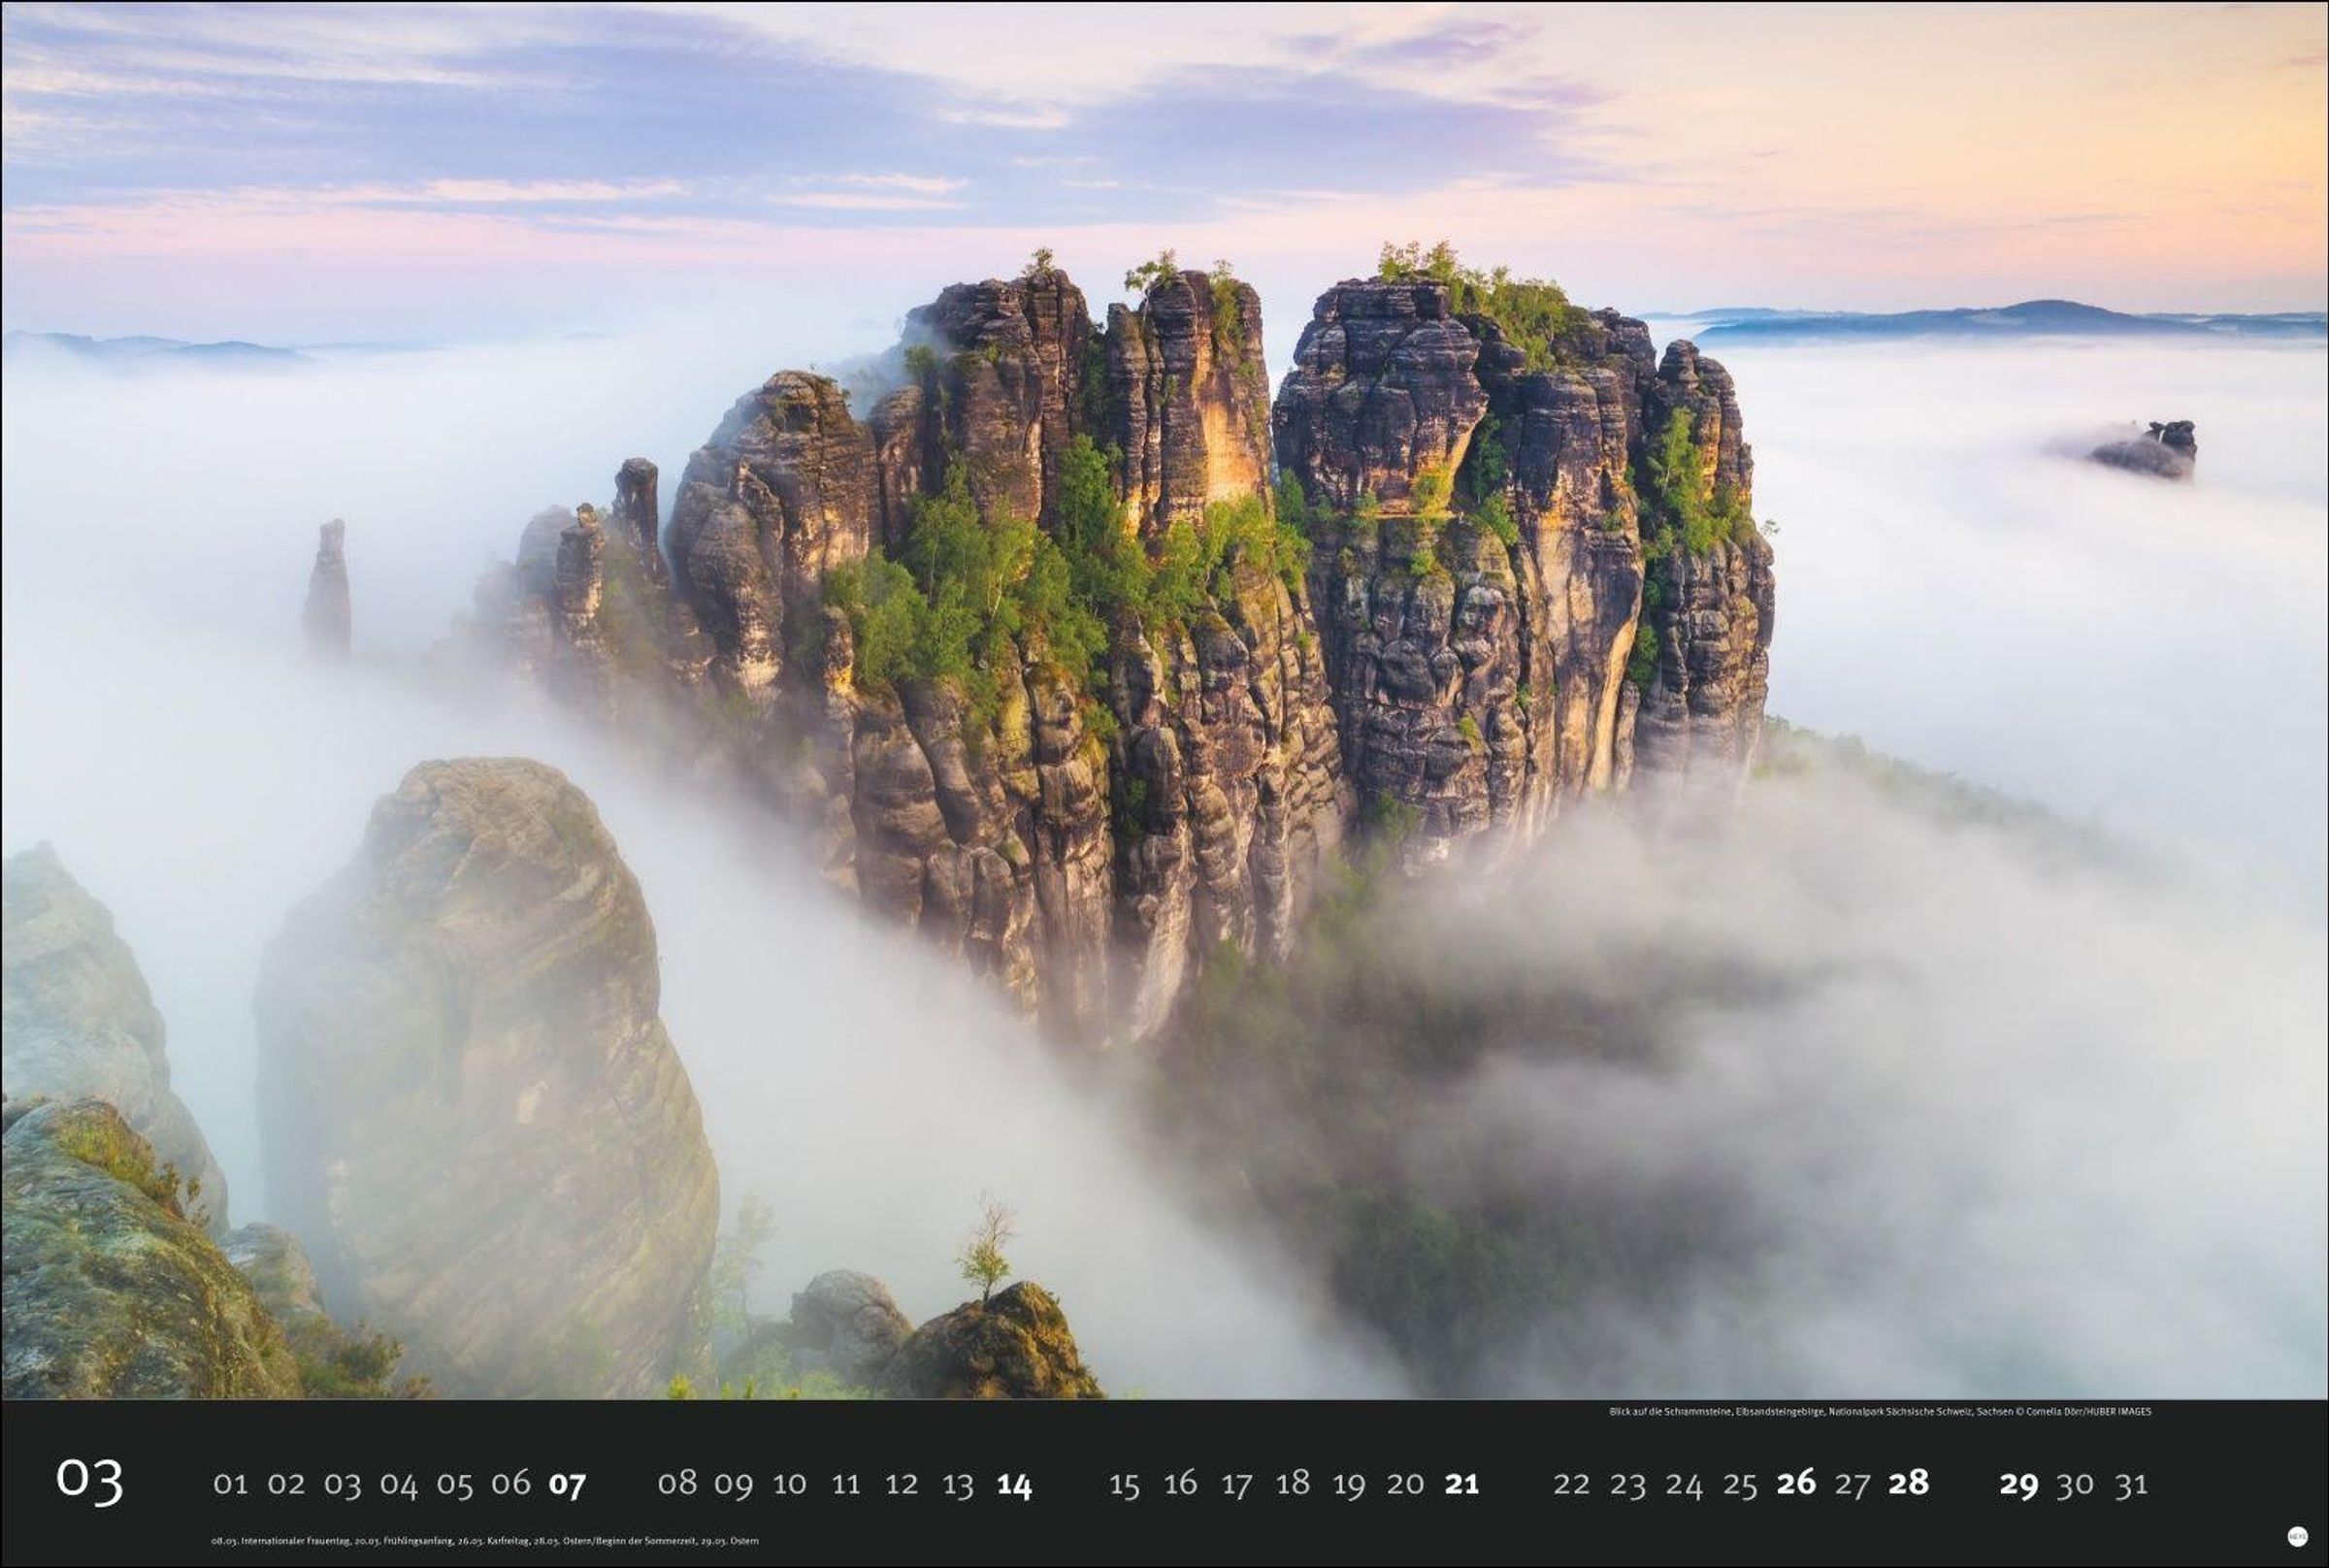Select bold holiday date 26 Karfreitag
The image size is (2329, 1568).
pyautogui.click(x=1796, y=1483)
